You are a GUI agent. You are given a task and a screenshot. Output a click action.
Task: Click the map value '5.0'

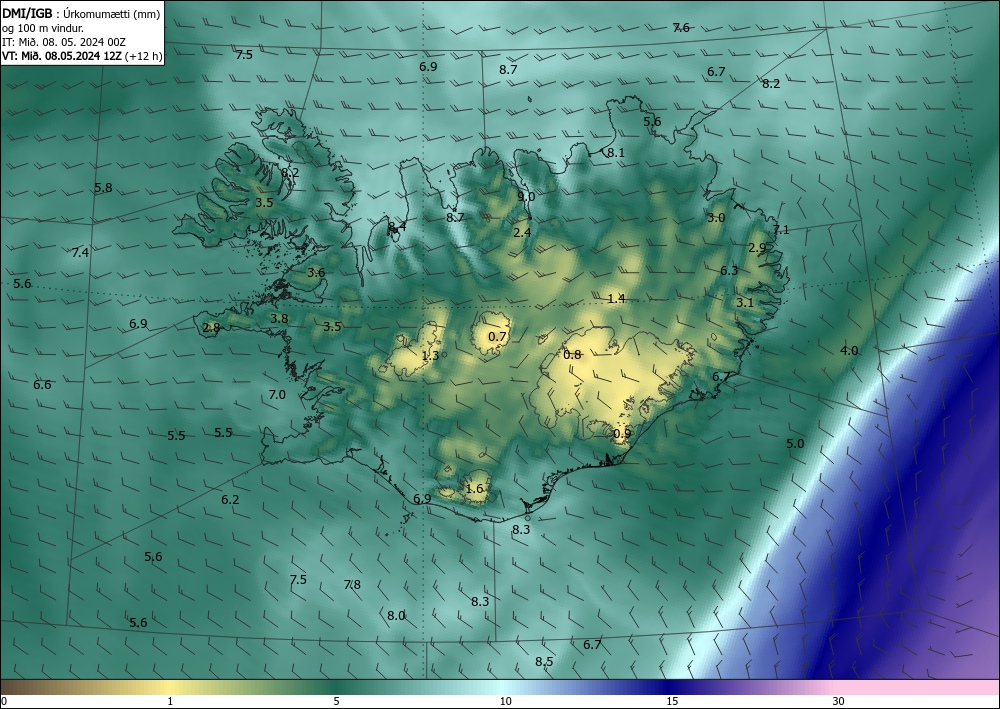(795, 444)
